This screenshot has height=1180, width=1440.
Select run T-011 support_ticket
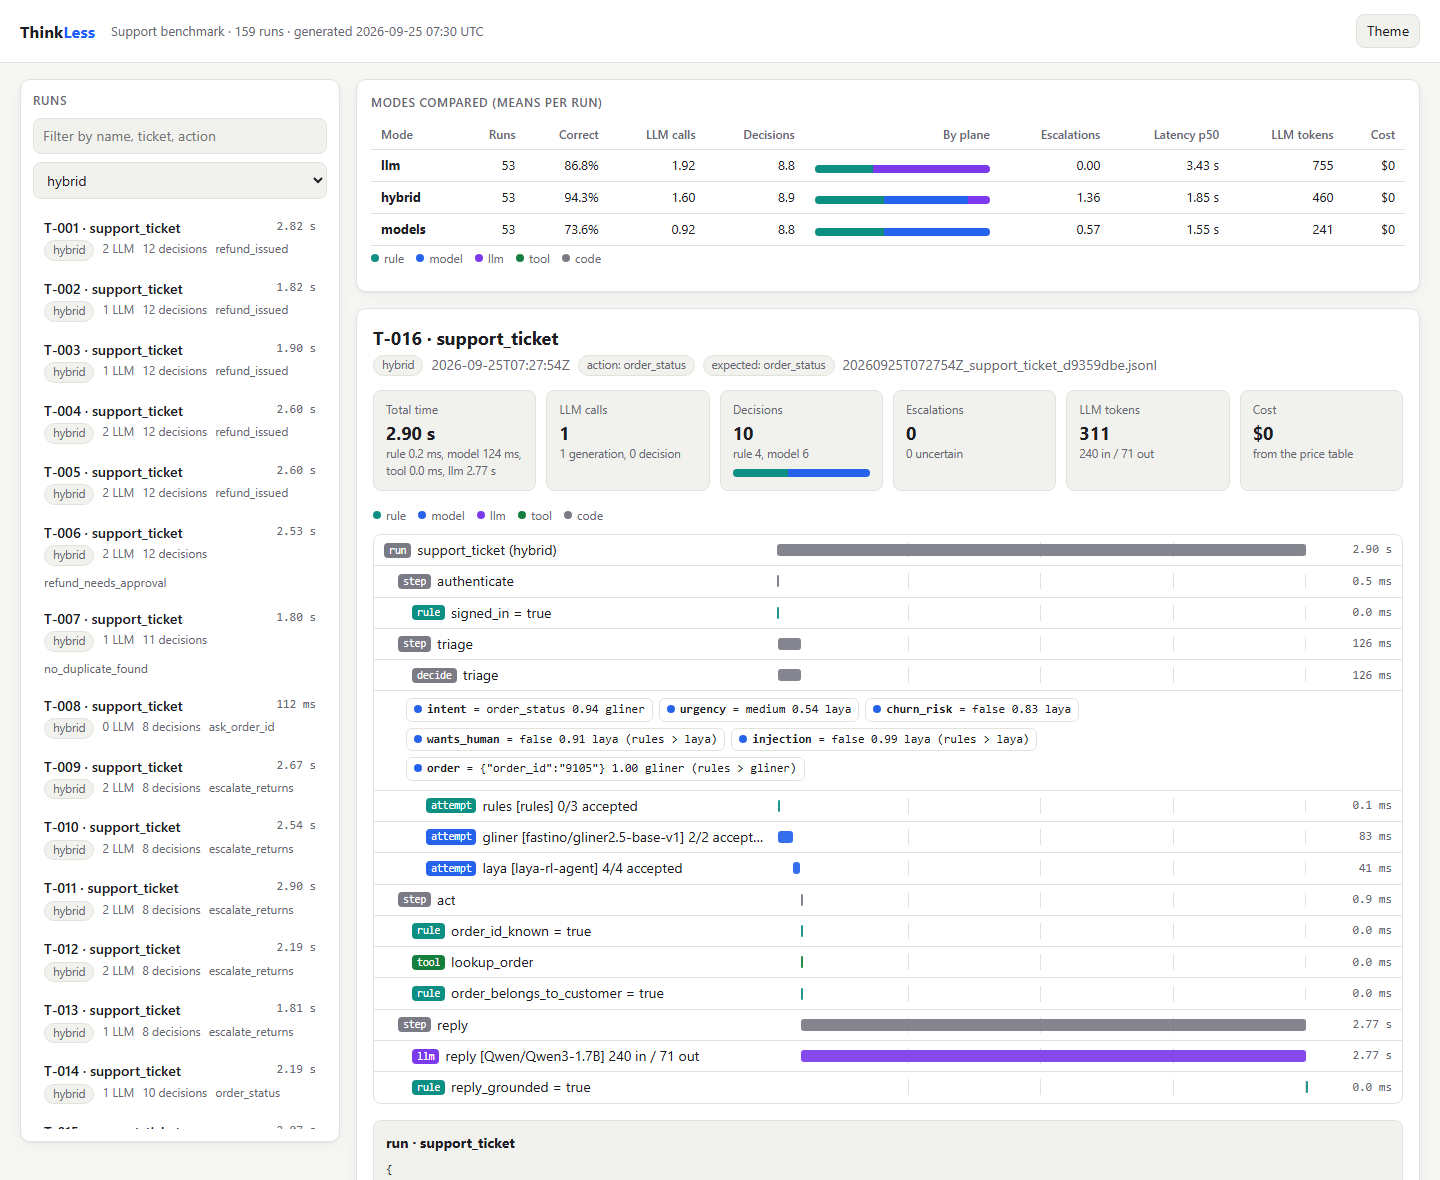click(180, 899)
